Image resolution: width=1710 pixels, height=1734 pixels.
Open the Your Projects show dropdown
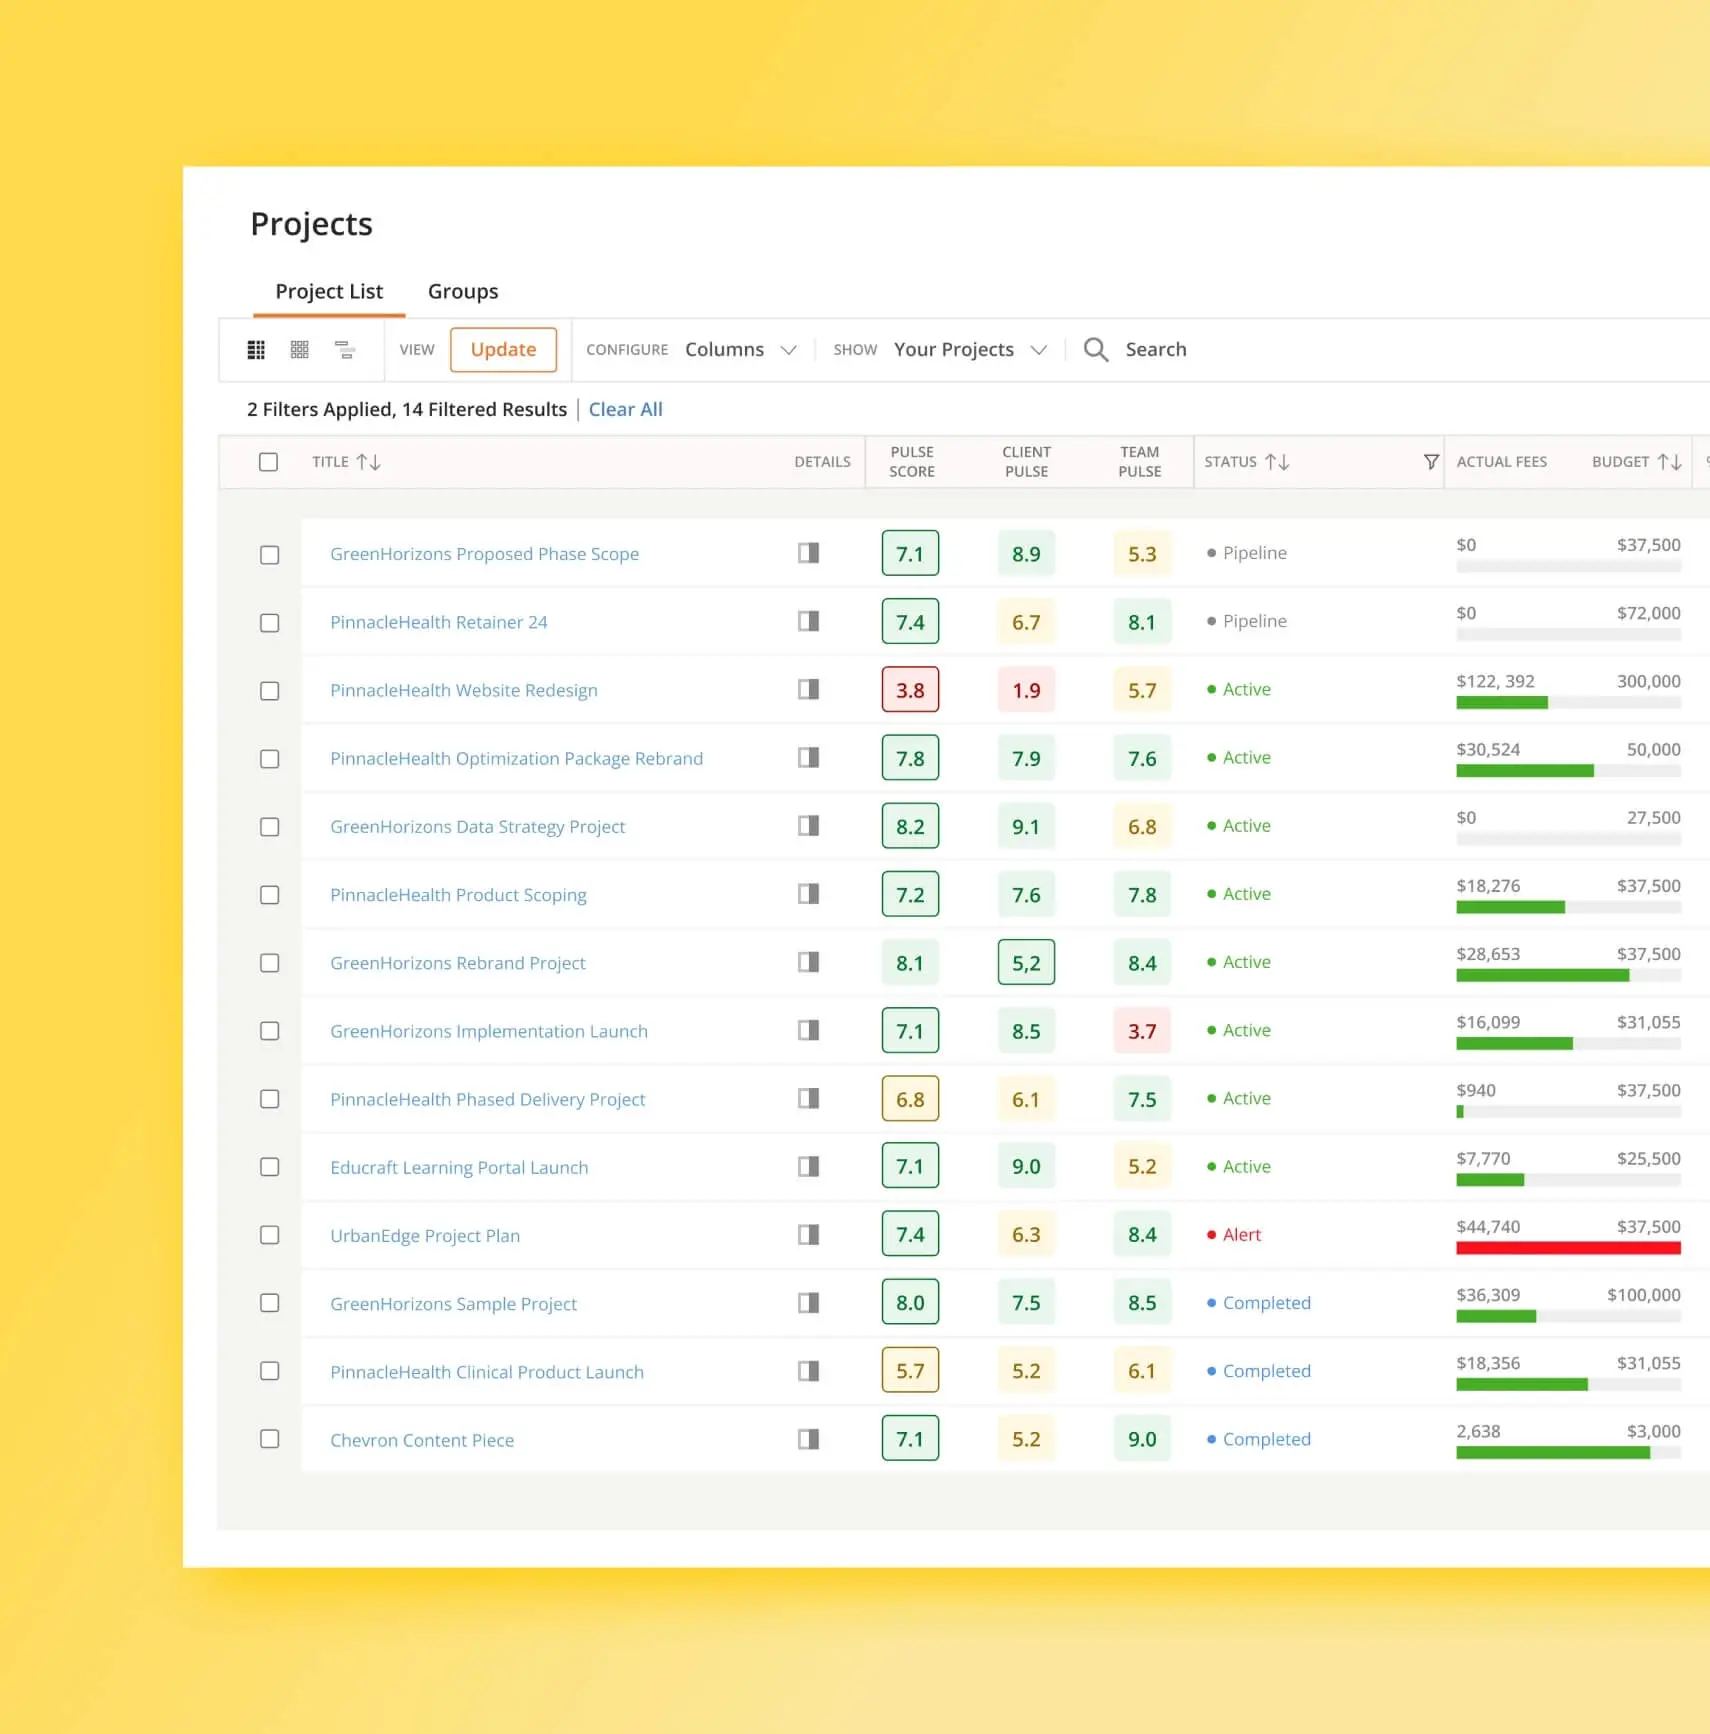click(969, 349)
